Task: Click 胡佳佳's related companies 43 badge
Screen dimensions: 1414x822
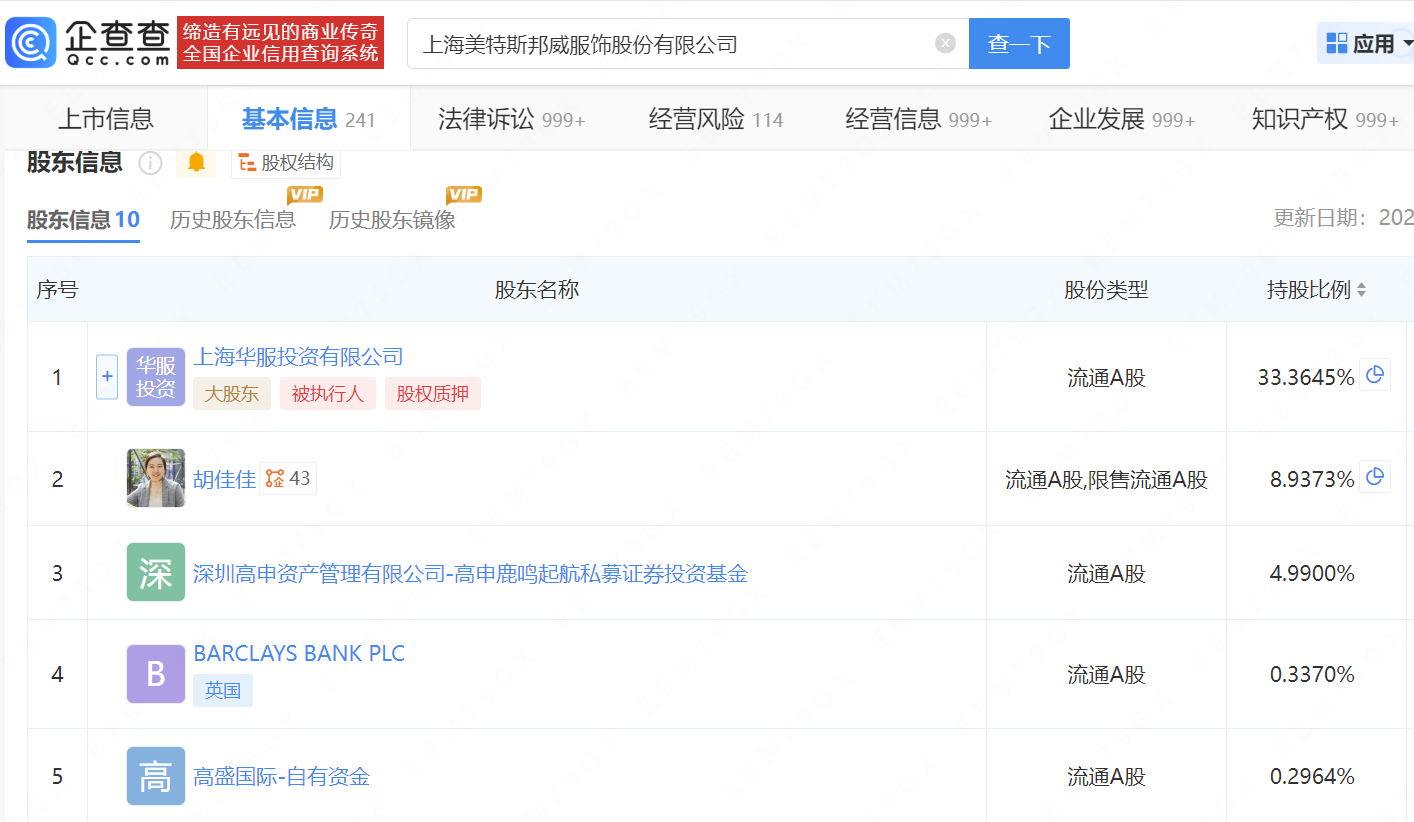Action: (288, 478)
